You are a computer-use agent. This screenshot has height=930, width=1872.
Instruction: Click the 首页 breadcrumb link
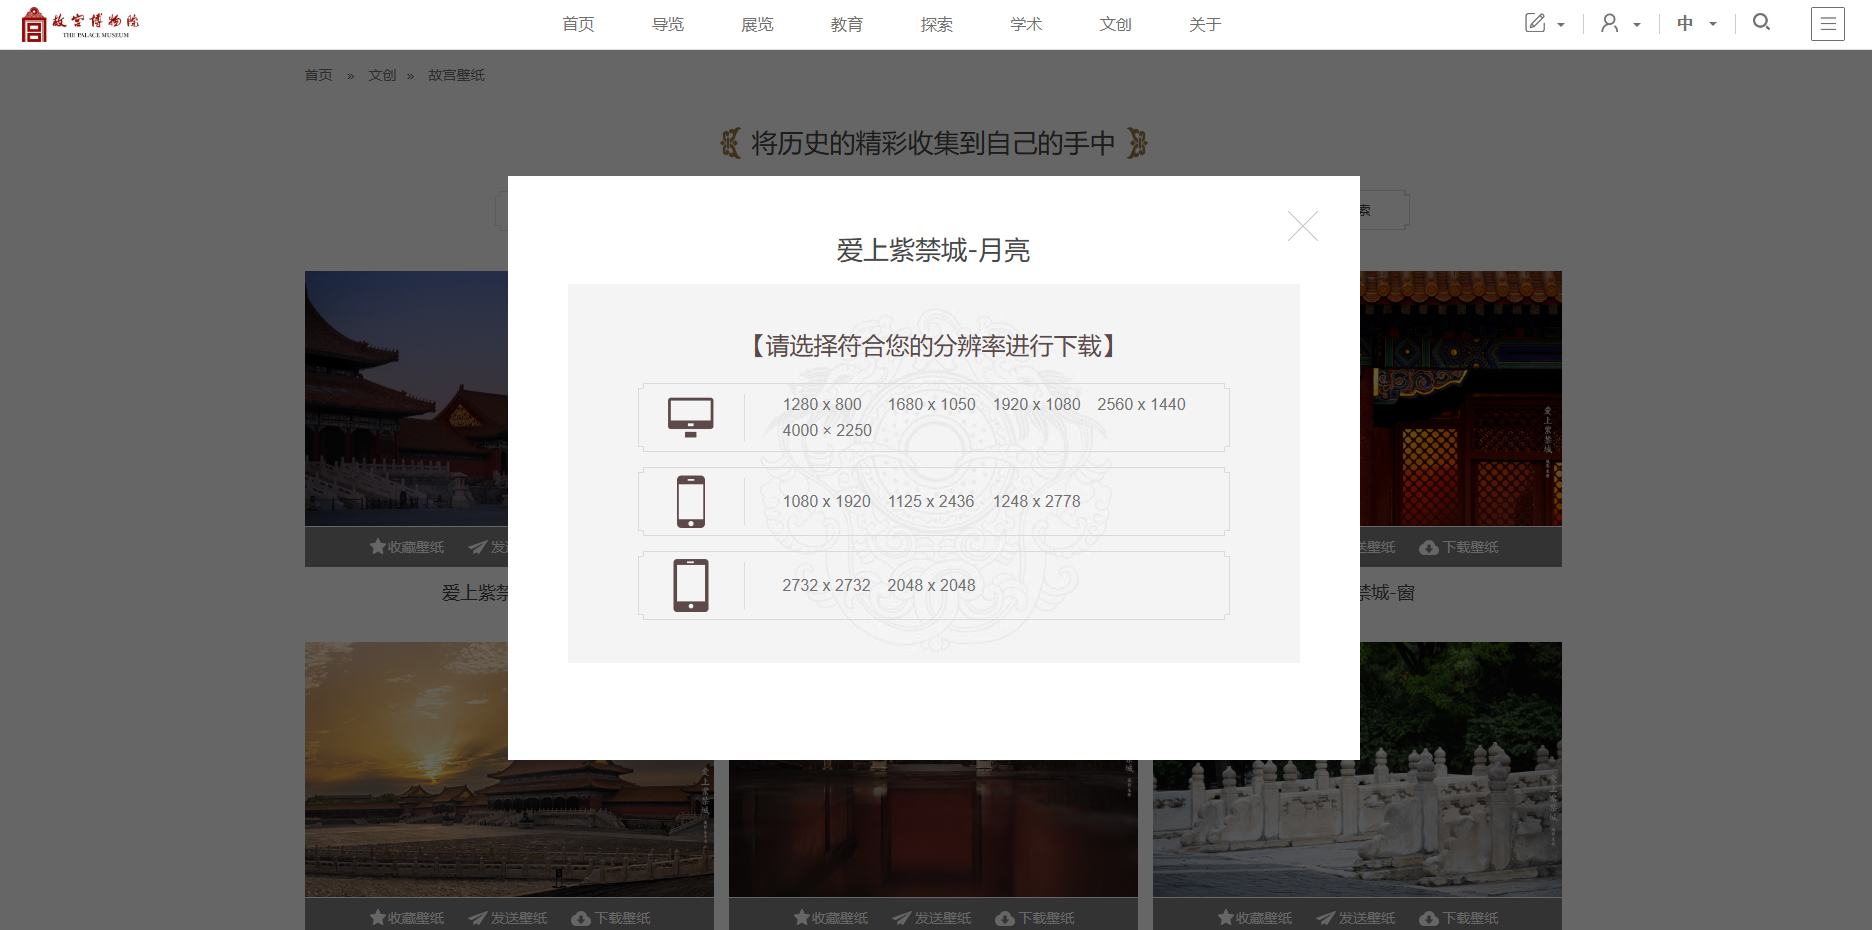(317, 74)
